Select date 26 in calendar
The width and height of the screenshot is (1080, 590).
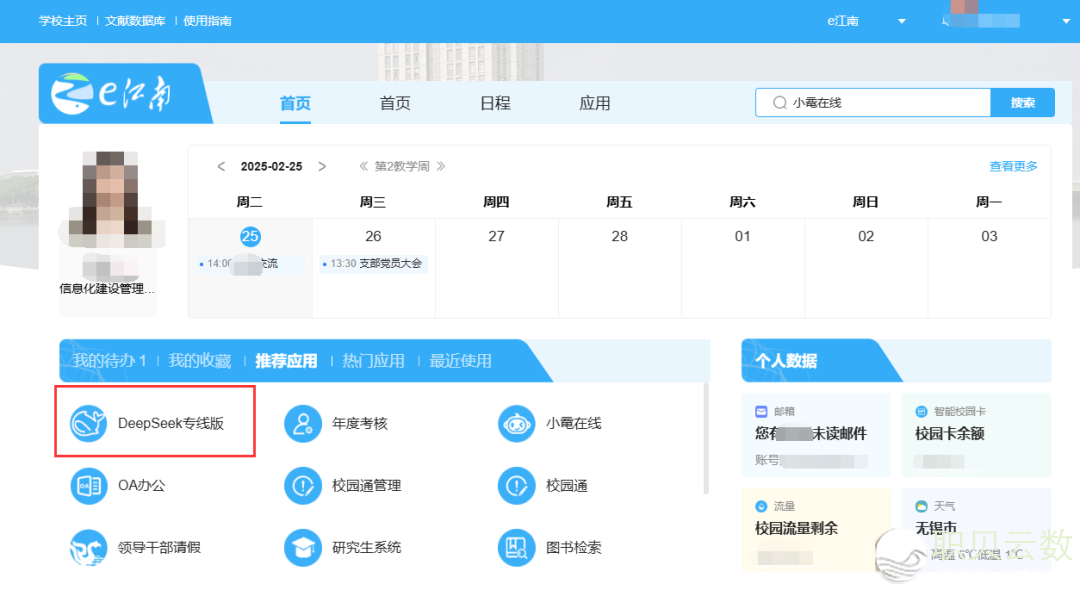pos(373,237)
